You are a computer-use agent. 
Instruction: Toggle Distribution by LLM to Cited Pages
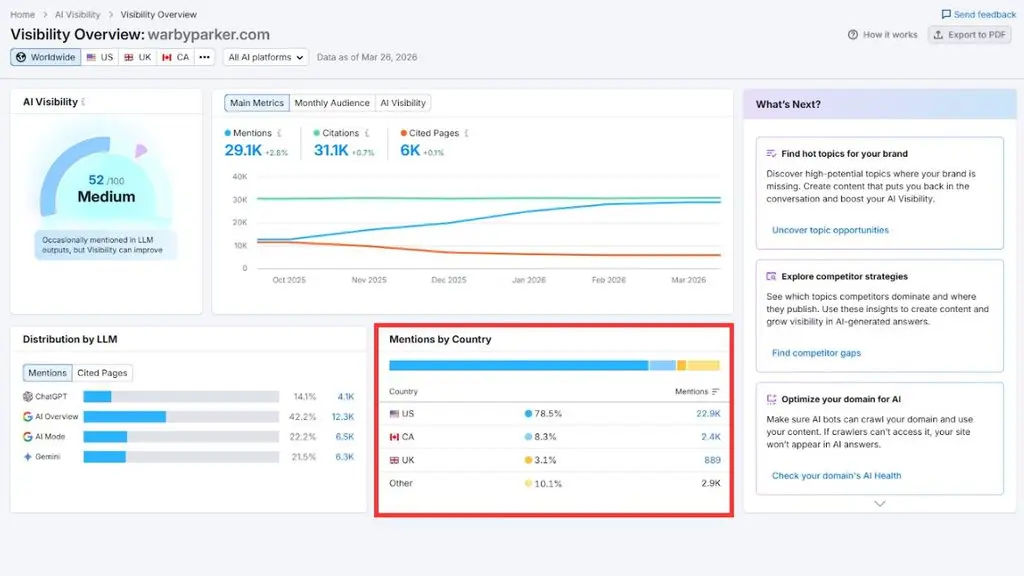(103, 373)
